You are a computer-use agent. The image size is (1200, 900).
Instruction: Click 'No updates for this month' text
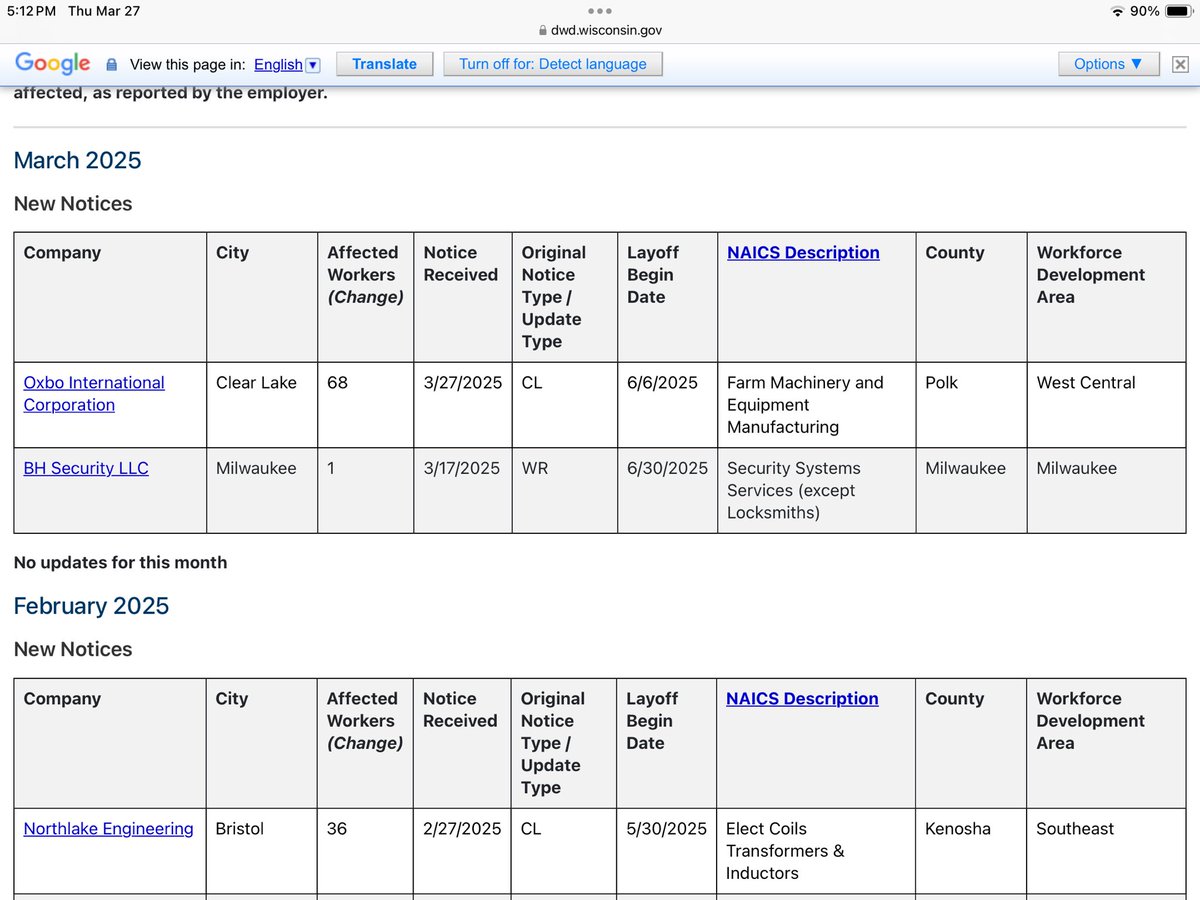coord(120,562)
